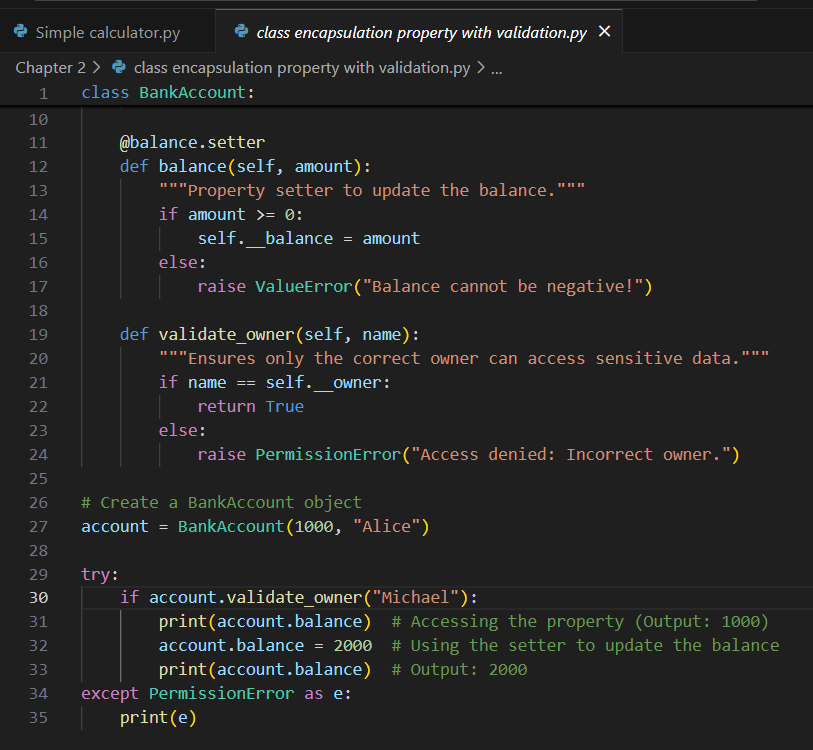Open the Chapter 2 breadcrumb dropdown
The image size is (813, 750).
(51, 68)
